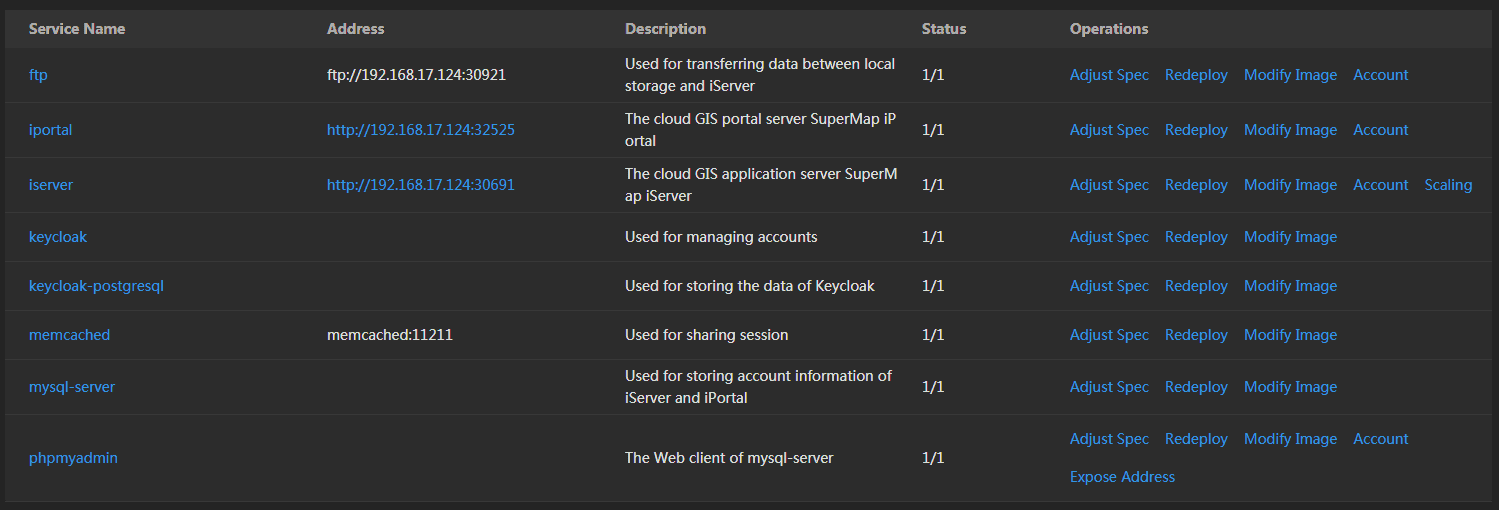Click Modify Image for memcached
Image resolution: width=1499 pixels, height=510 pixels.
pos(1290,335)
